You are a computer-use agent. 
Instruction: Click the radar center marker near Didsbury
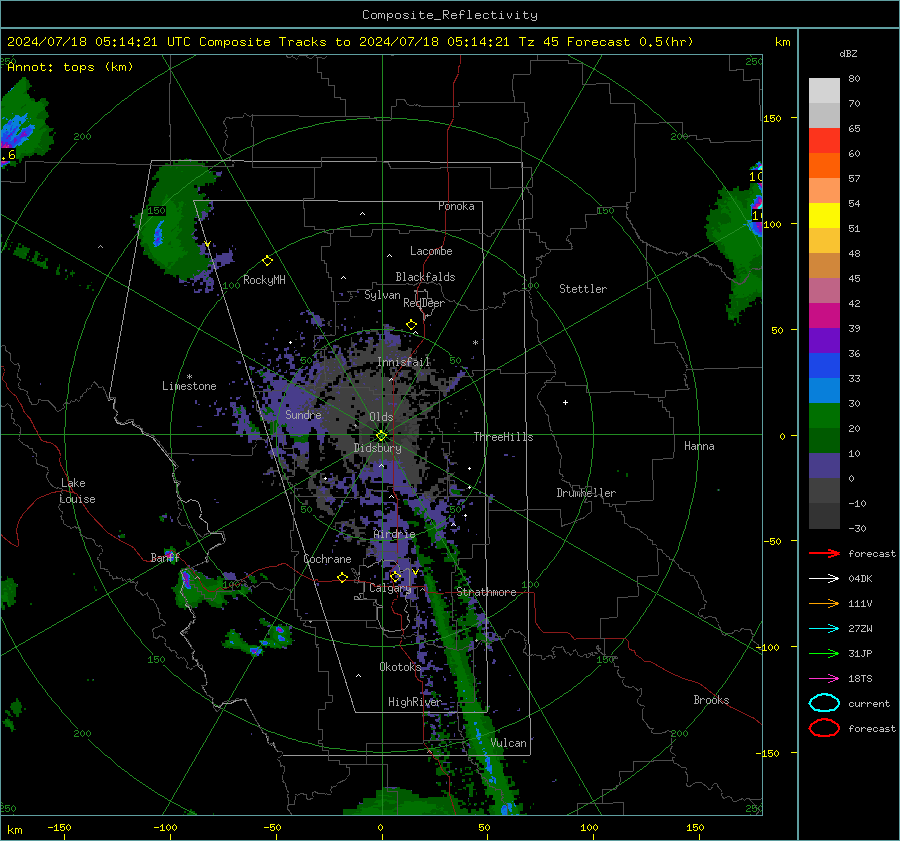point(381,436)
